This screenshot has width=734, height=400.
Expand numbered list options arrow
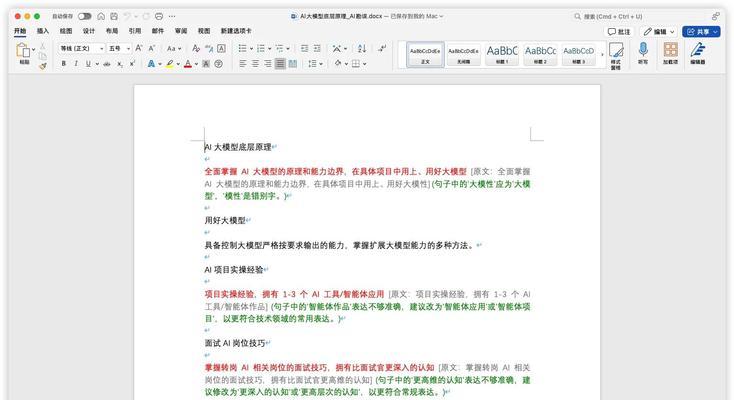(x=270, y=49)
